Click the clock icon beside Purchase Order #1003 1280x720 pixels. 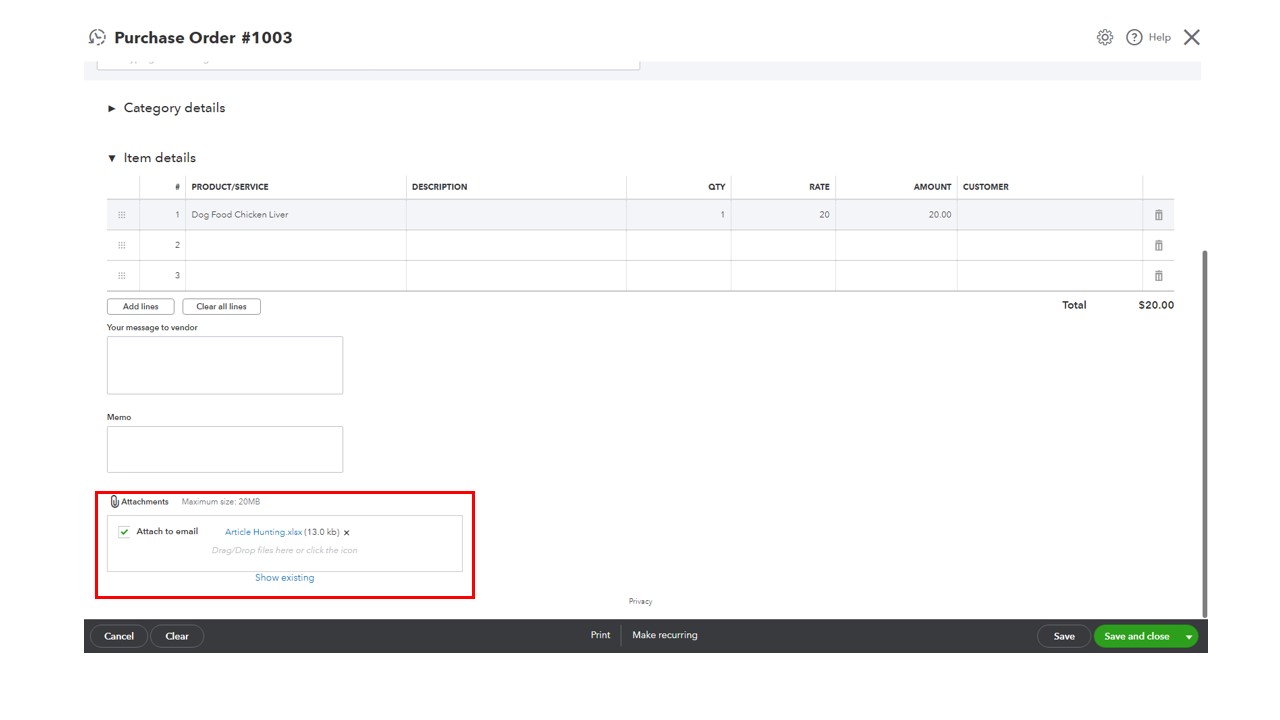[x=97, y=37]
